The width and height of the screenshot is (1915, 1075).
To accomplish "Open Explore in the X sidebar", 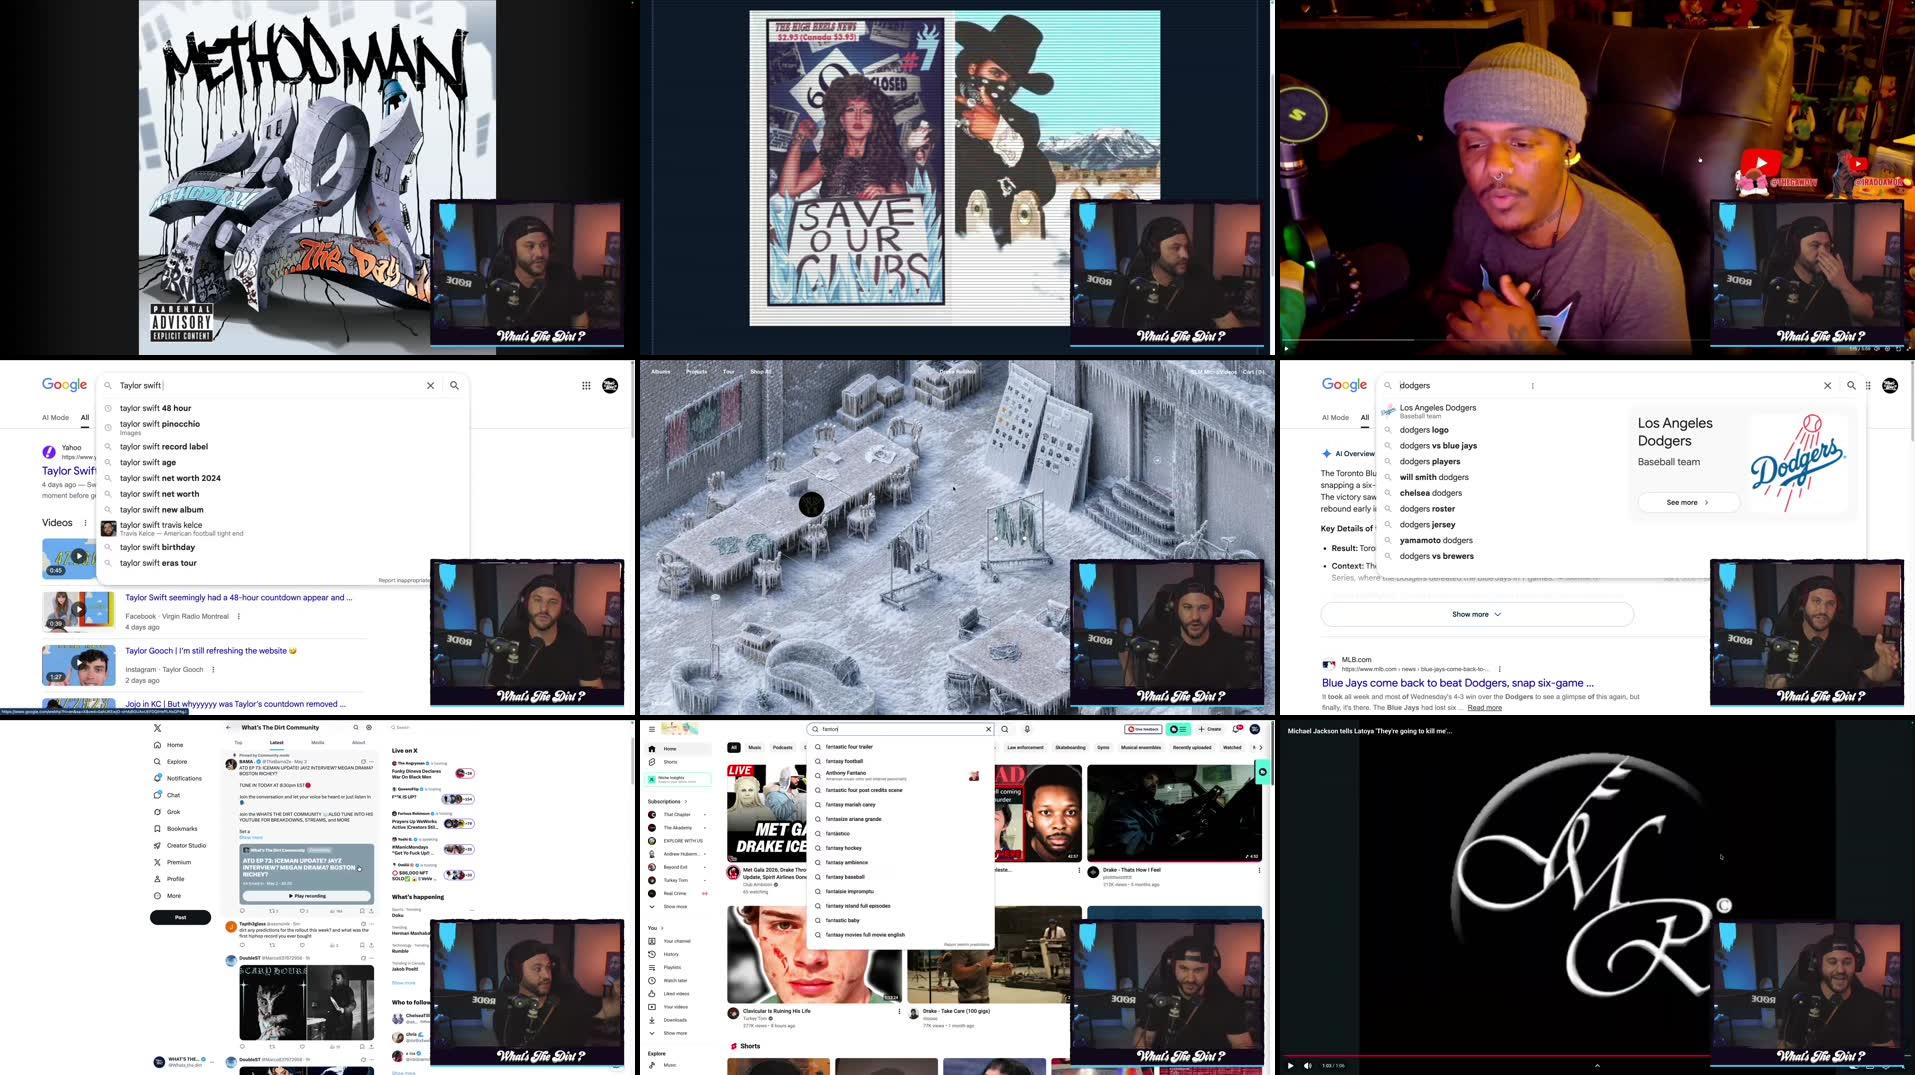I will click(x=170, y=762).
